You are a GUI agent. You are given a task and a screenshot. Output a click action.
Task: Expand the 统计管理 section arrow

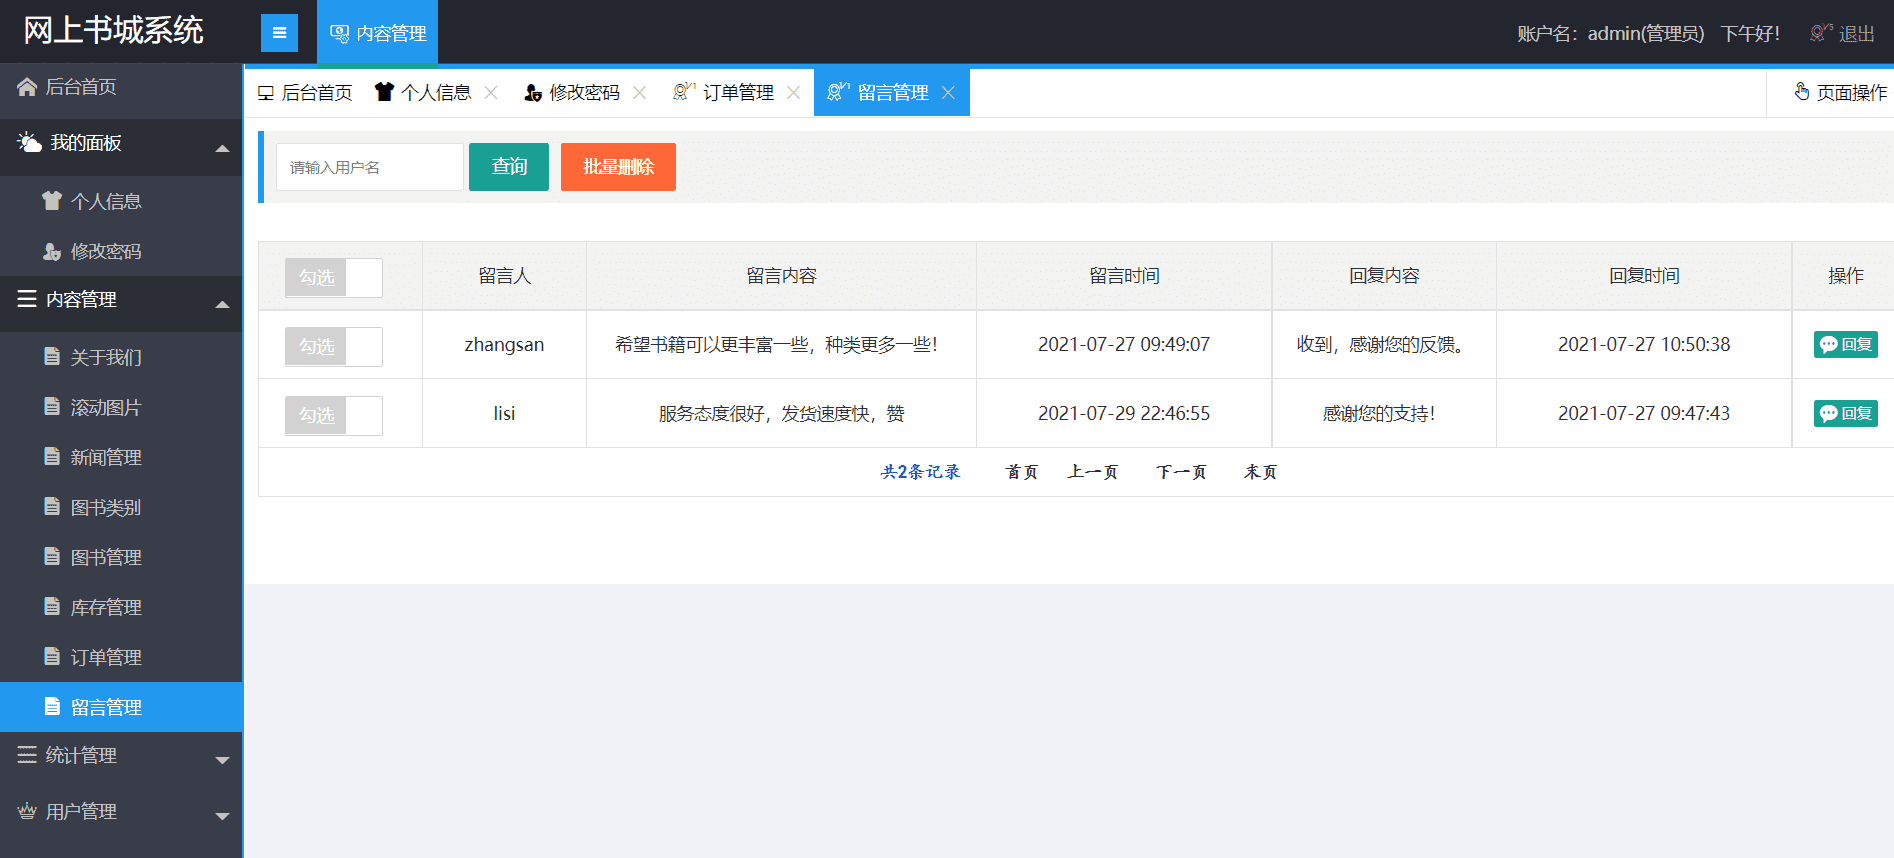click(222, 760)
